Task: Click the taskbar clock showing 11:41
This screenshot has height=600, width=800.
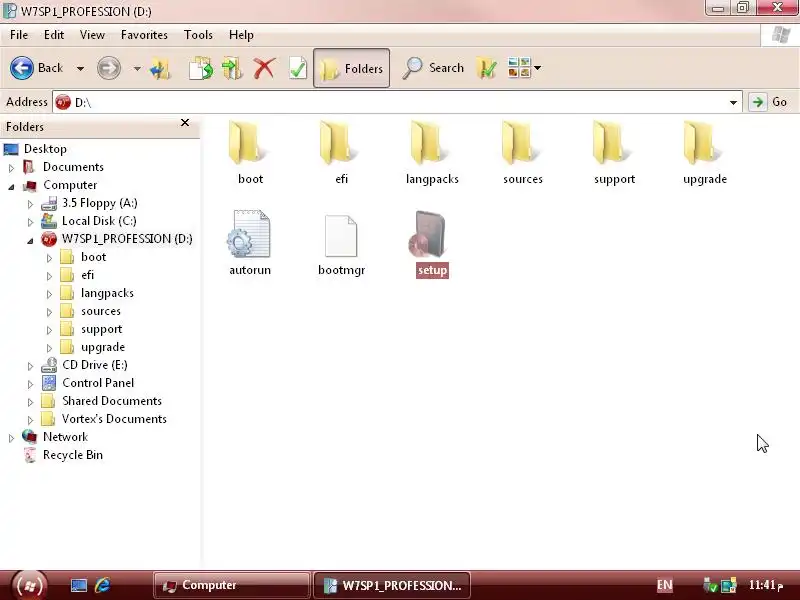Action: (x=765, y=585)
